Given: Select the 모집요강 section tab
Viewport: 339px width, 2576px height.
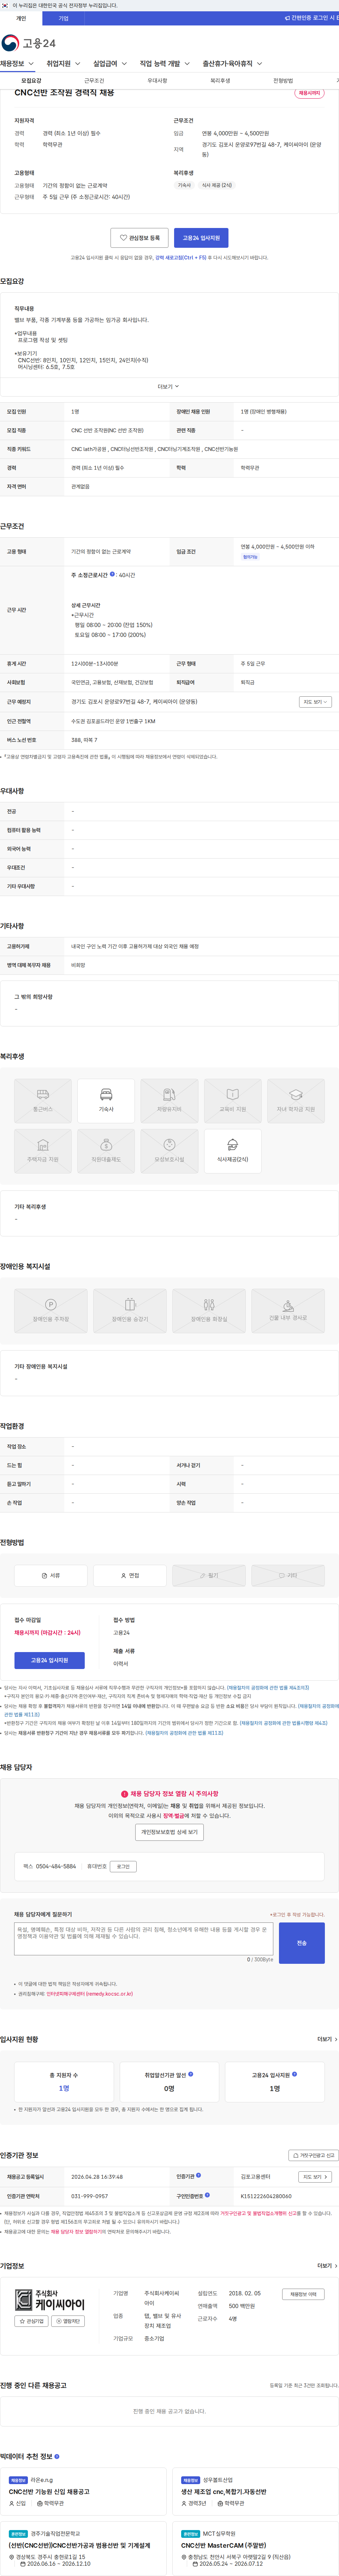Looking at the screenshot, I should (31, 81).
